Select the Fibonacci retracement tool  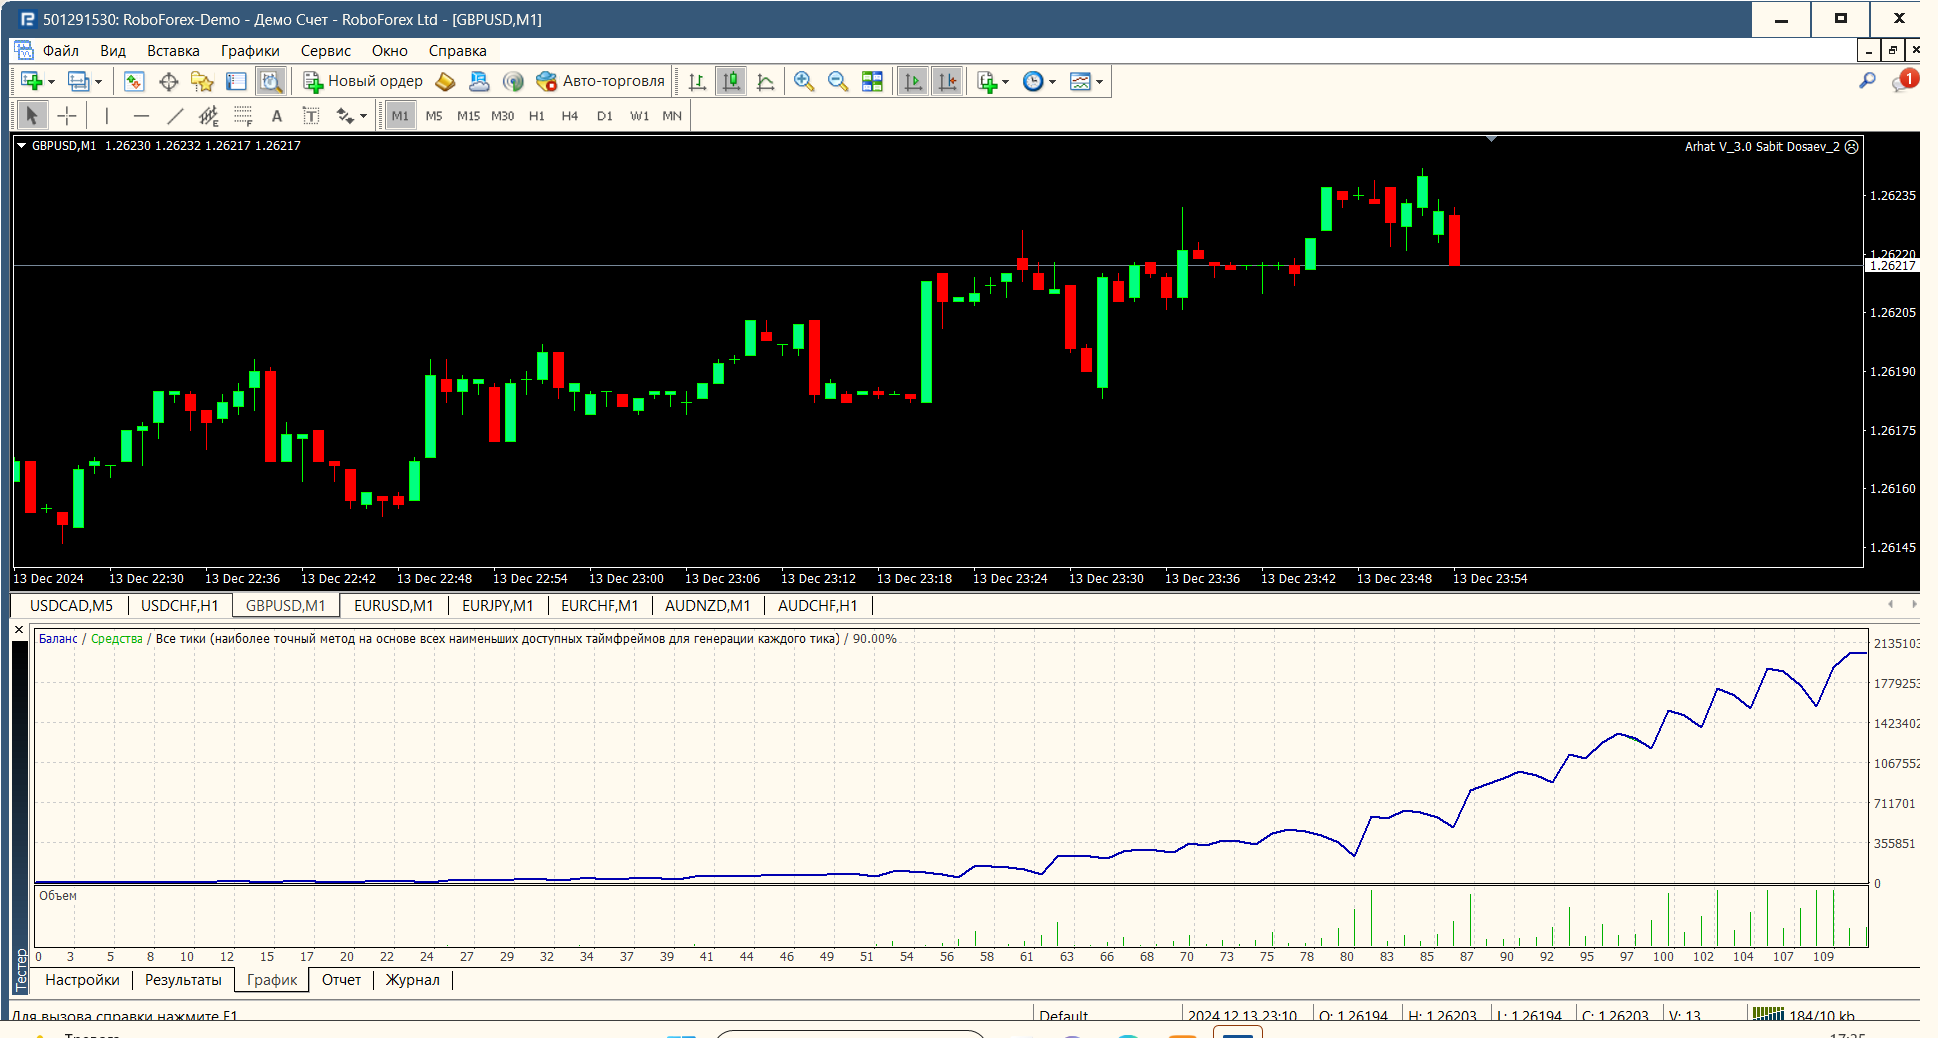click(243, 116)
